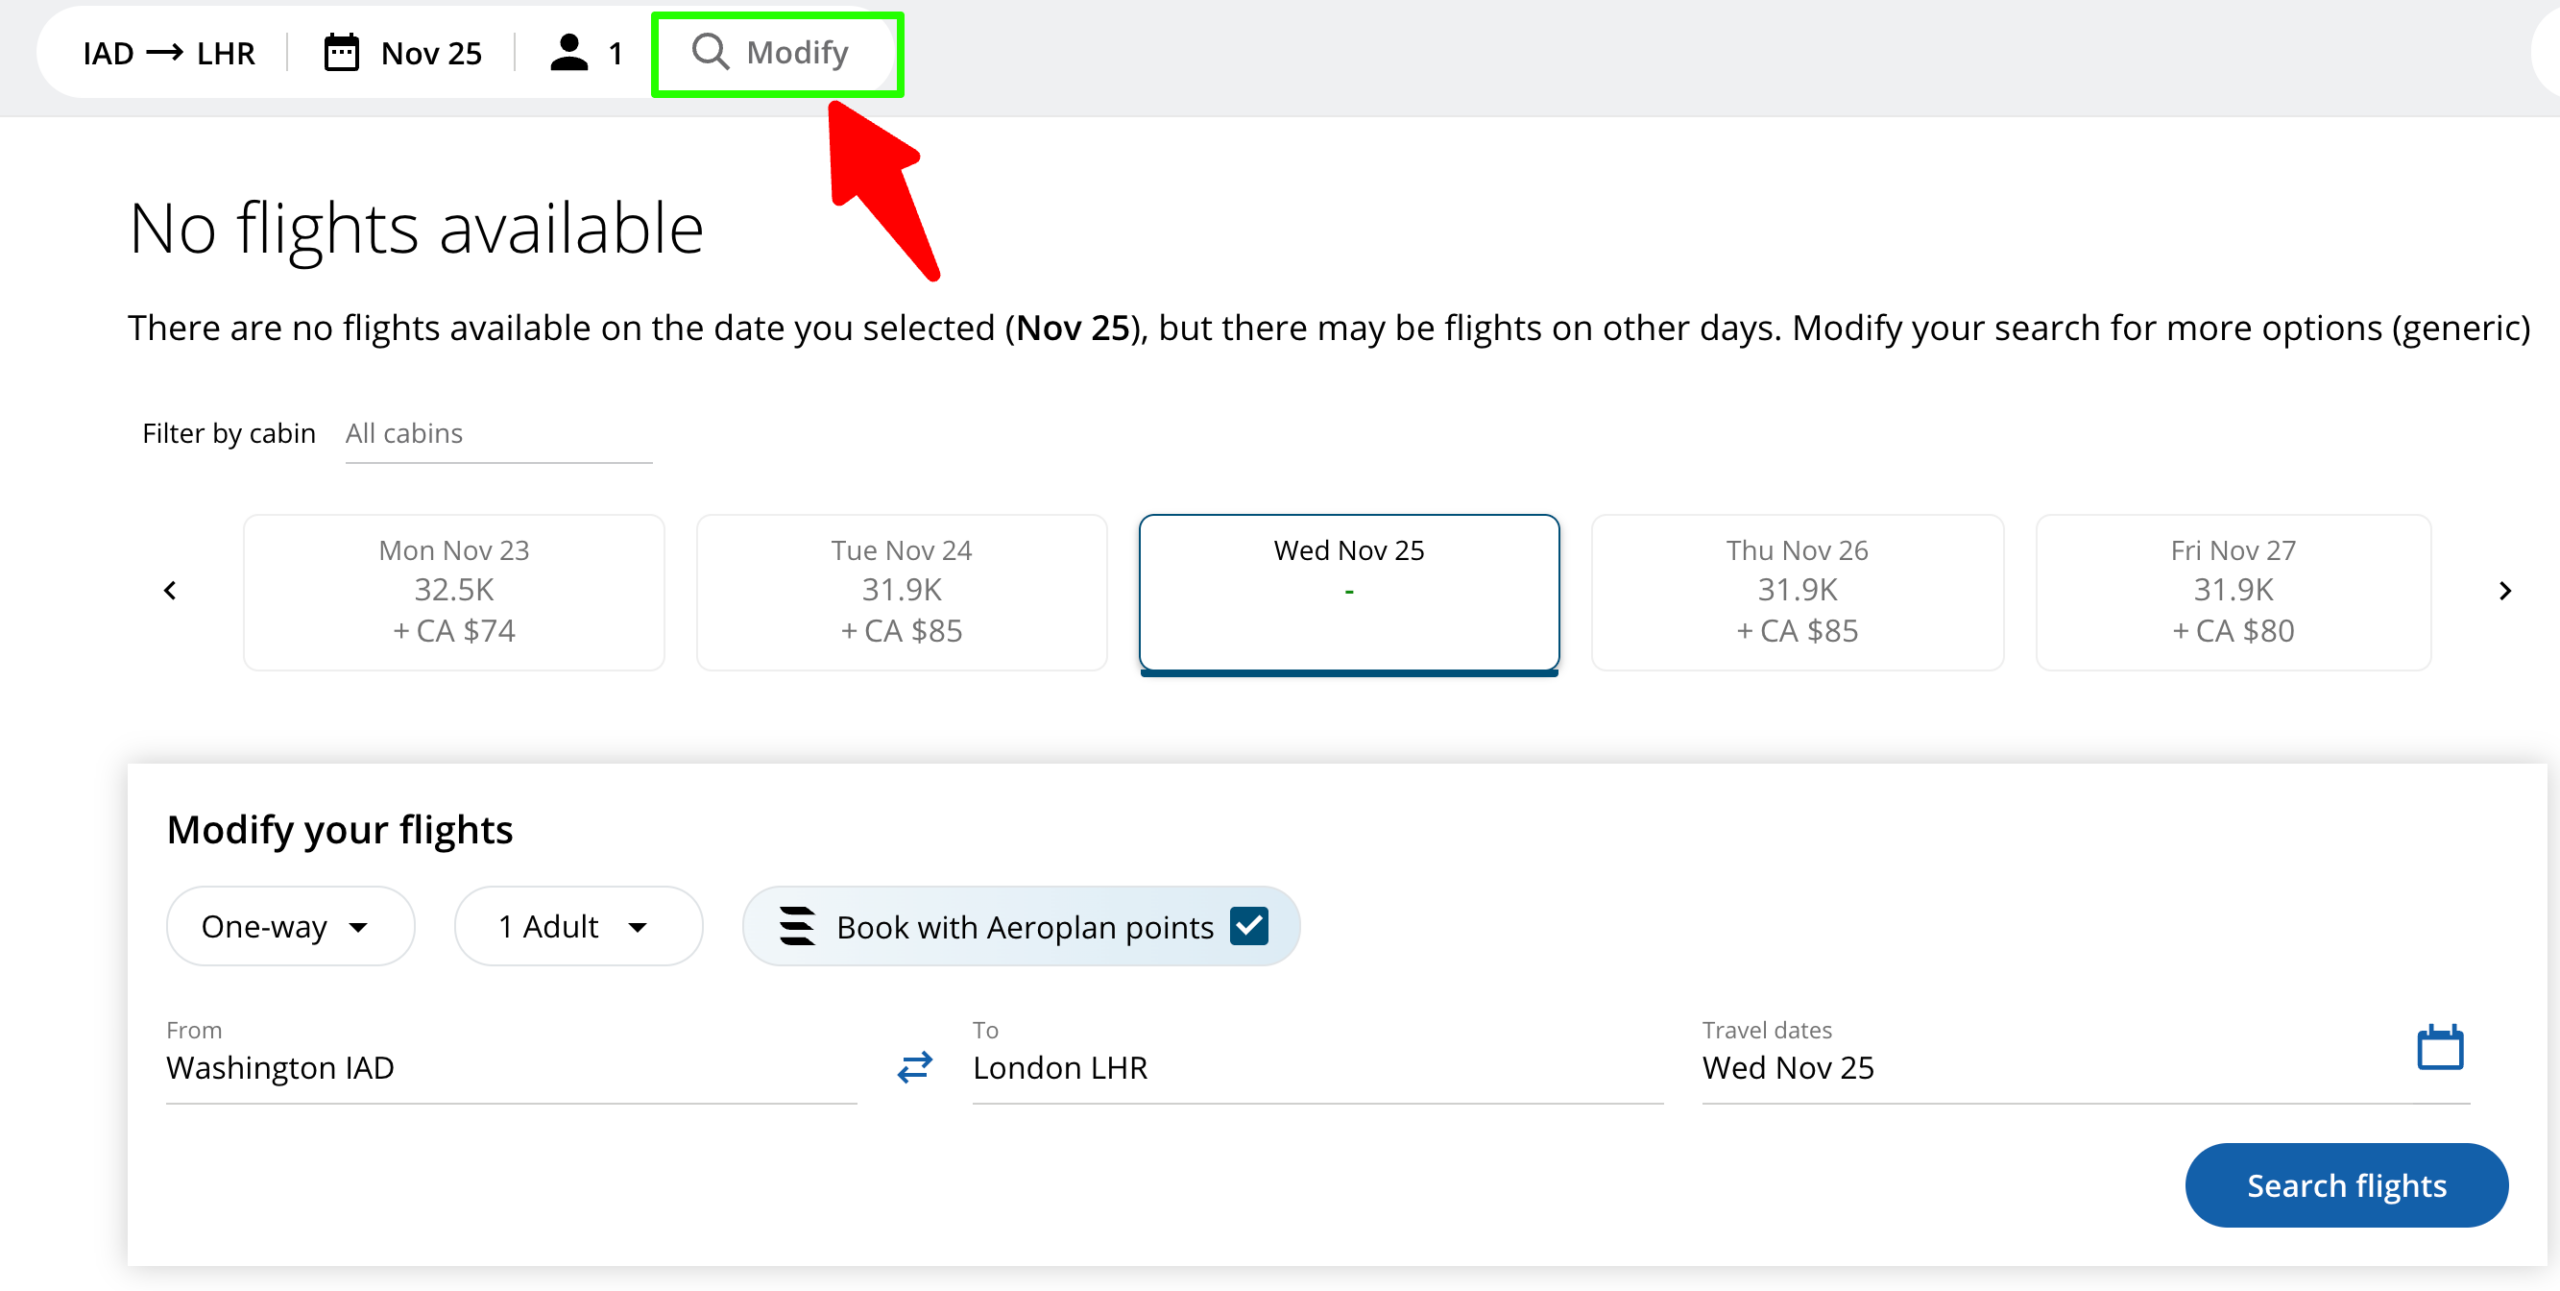2560x1291 pixels.
Task: Select the Fri Nov 27 date card
Action: pos(2233,592)
